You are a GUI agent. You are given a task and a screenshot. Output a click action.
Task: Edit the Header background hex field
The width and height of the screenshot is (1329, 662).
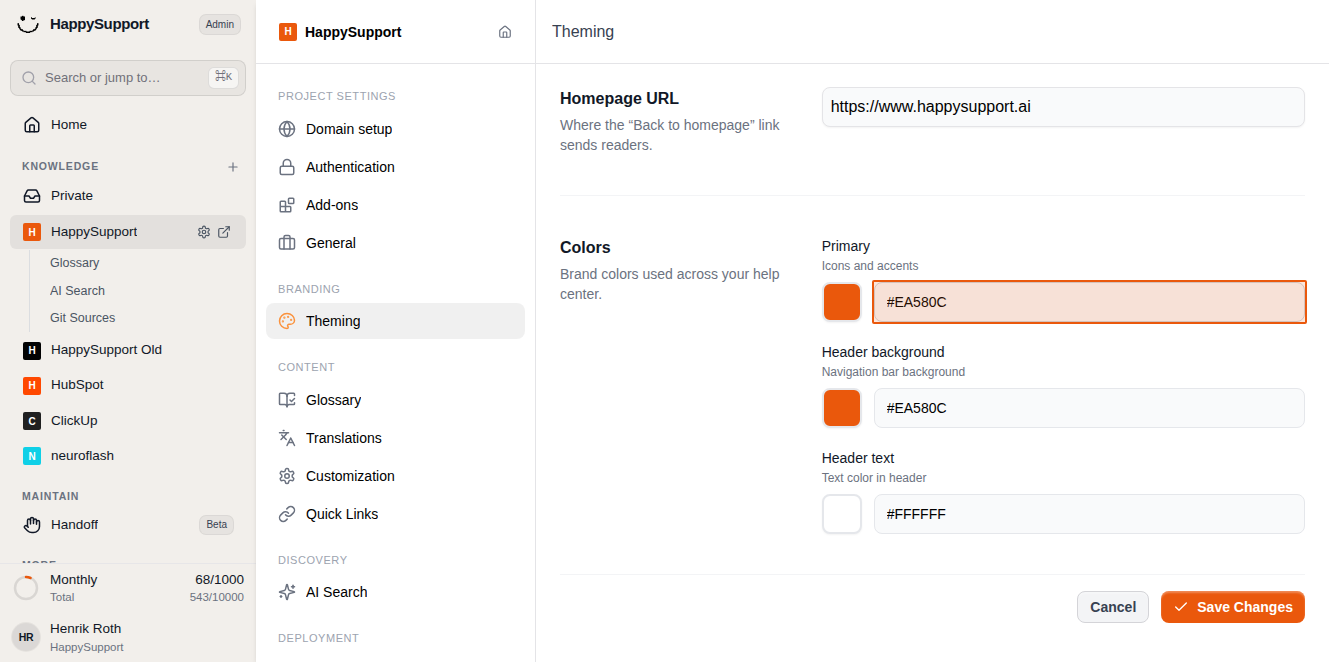pos(1089,408)
